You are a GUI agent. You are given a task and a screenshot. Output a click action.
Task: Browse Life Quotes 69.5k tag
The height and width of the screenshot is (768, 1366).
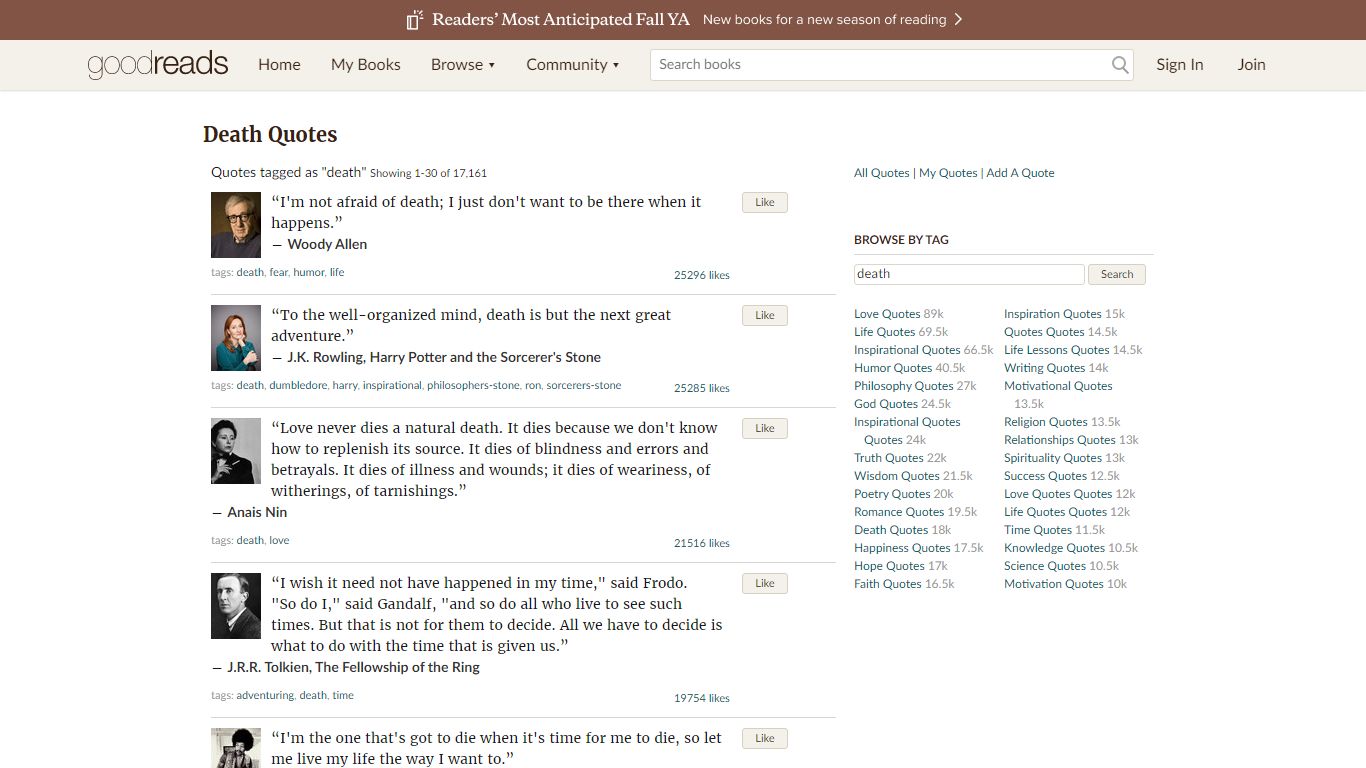click(x=885, y=332)
